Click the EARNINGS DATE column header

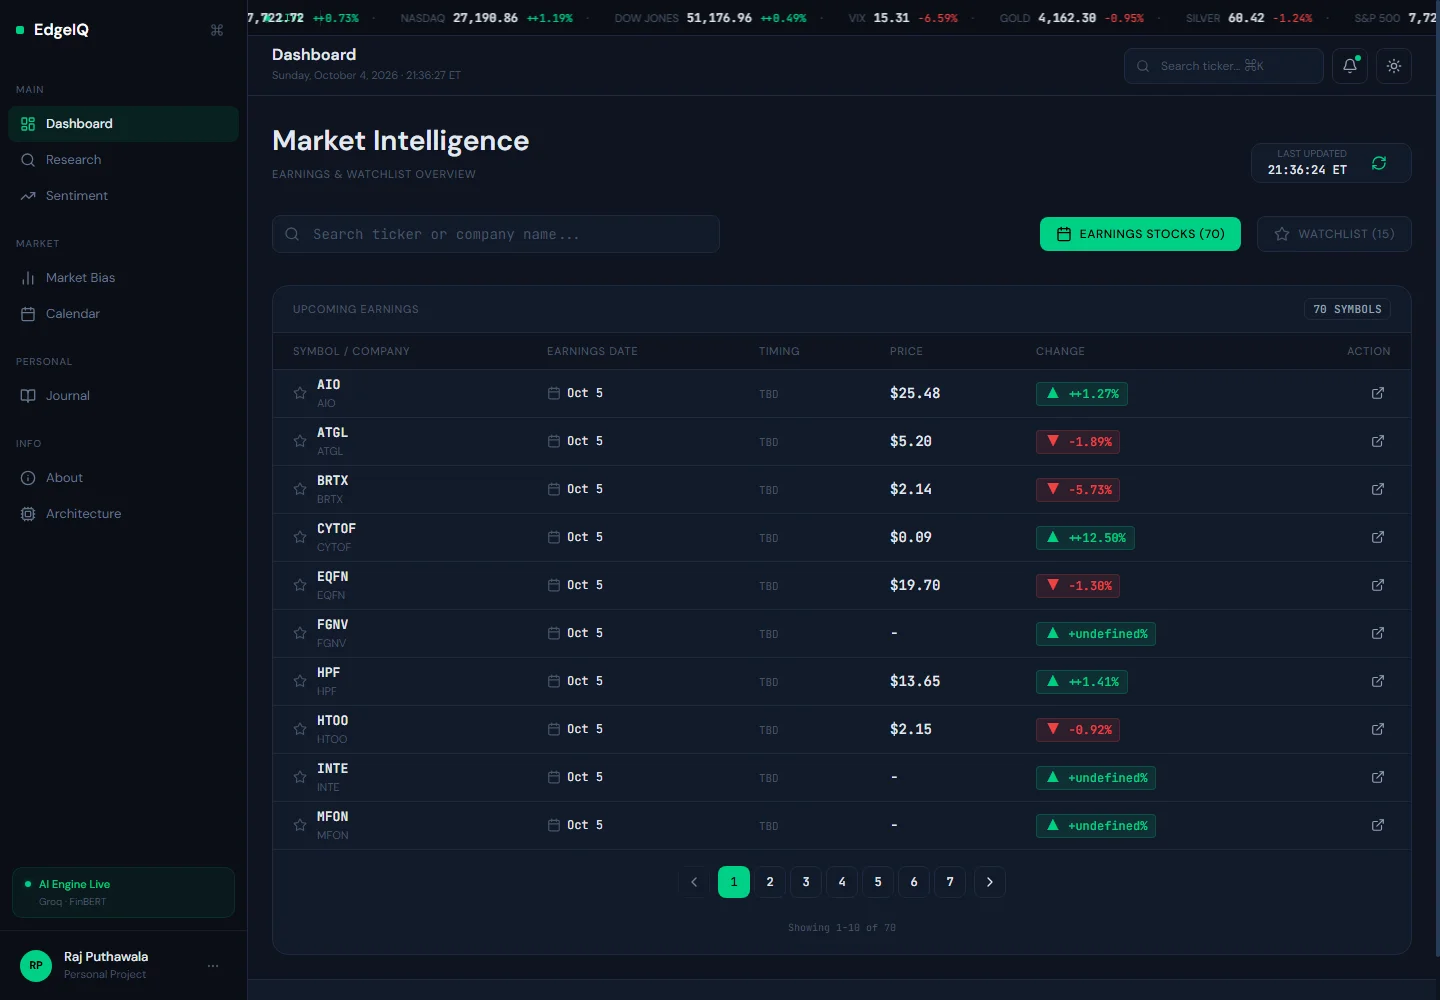click(x=592, y=351)
